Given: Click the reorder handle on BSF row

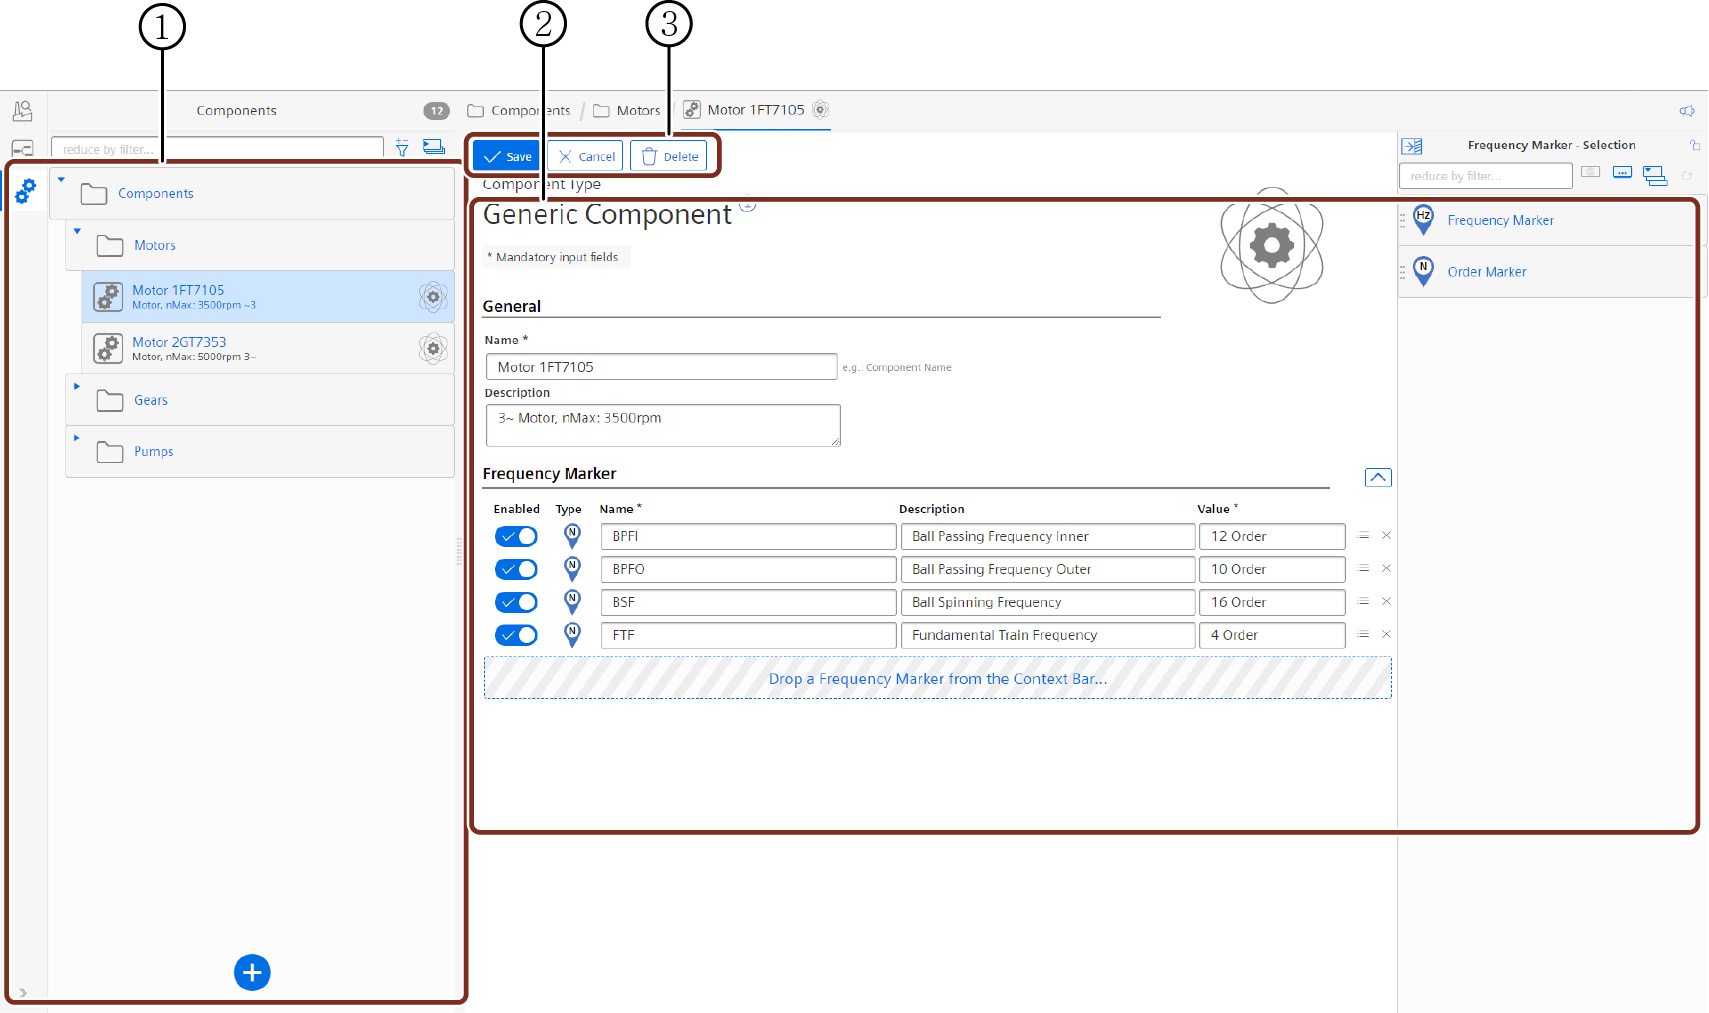Looking at the screenshot, I should pyautogui.click(x=1363, y=602).
